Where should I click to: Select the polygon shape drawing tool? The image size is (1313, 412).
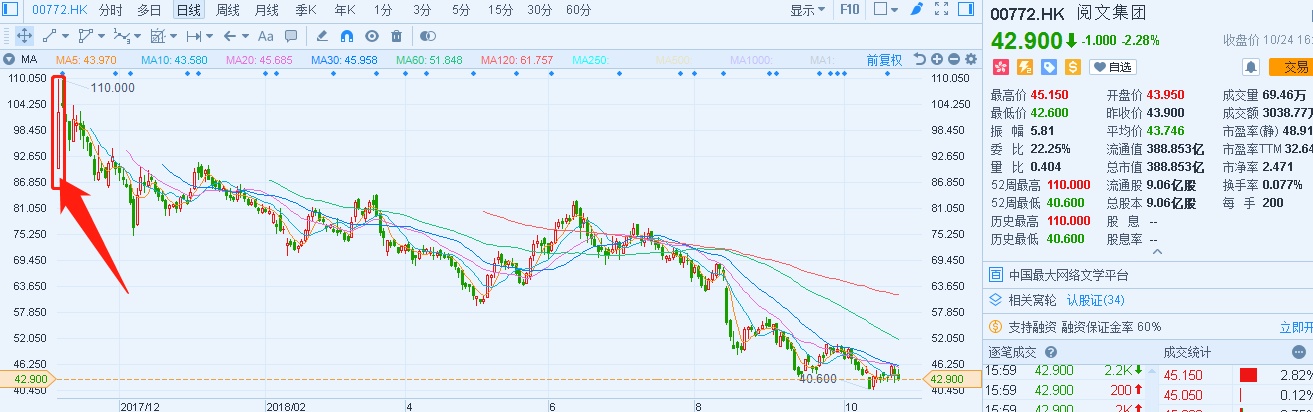pos(85,36)
